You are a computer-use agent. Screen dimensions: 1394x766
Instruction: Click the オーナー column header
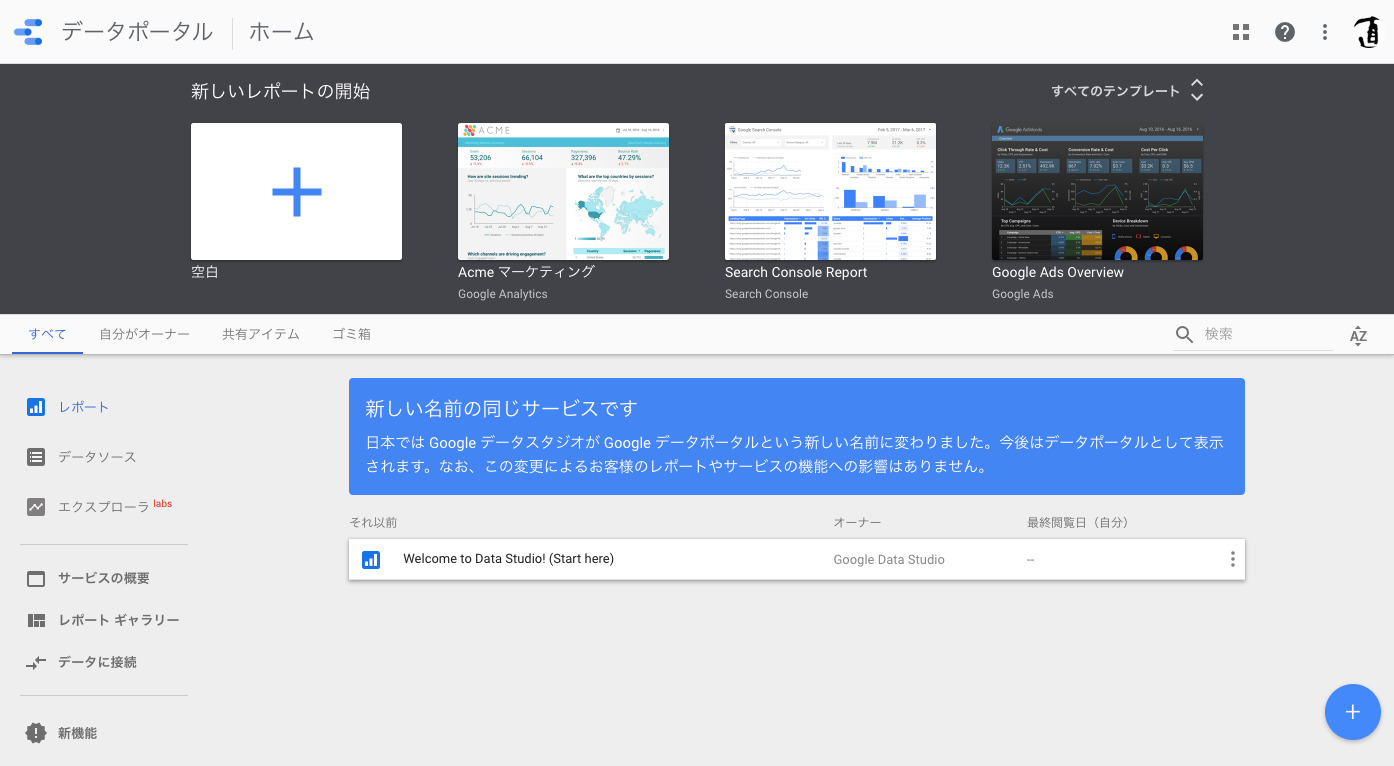click(x=857, y=523)
